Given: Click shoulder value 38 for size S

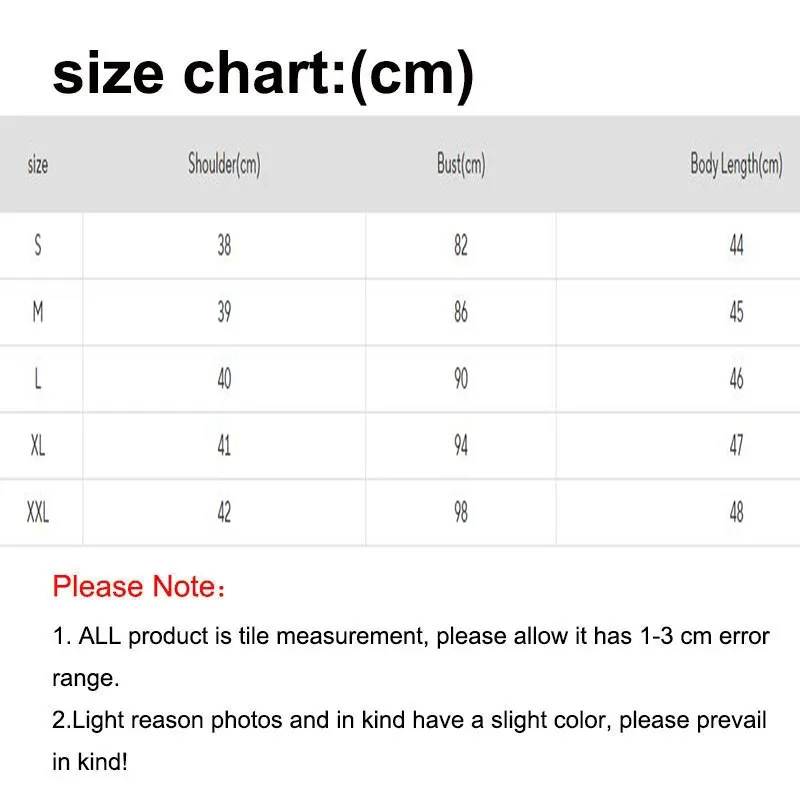Looking at the screenshot, I should [x=224, y=245].
